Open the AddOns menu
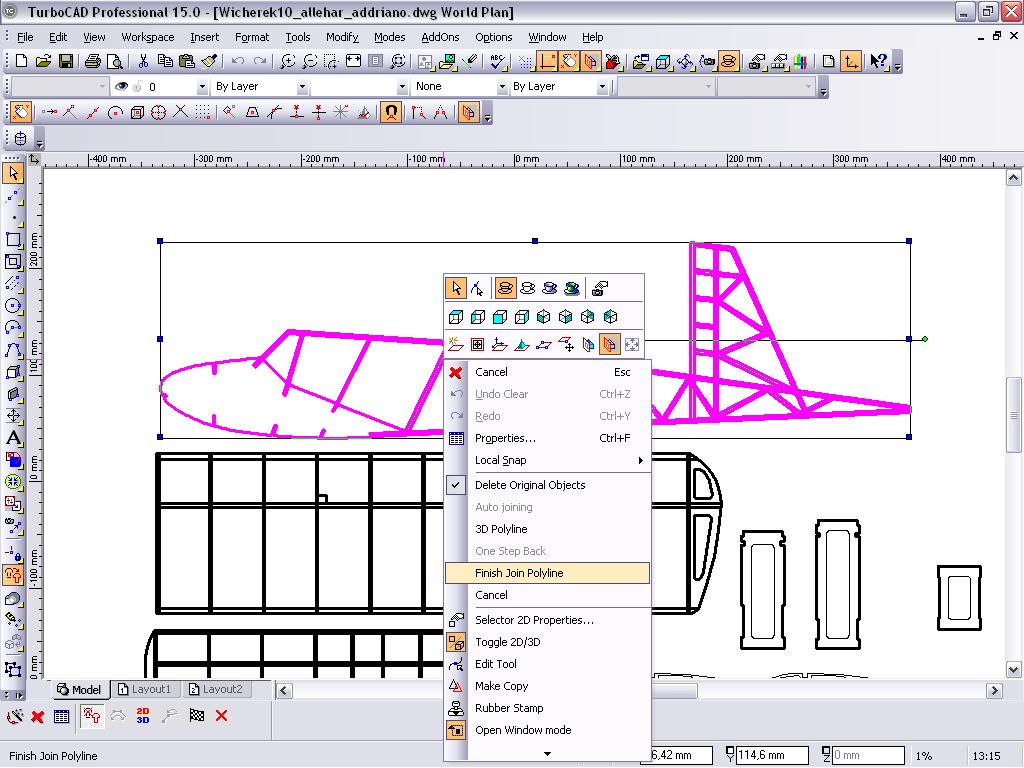Image resolution: width=1024 pixels, height=768 pixels. [x=440, y=37]
